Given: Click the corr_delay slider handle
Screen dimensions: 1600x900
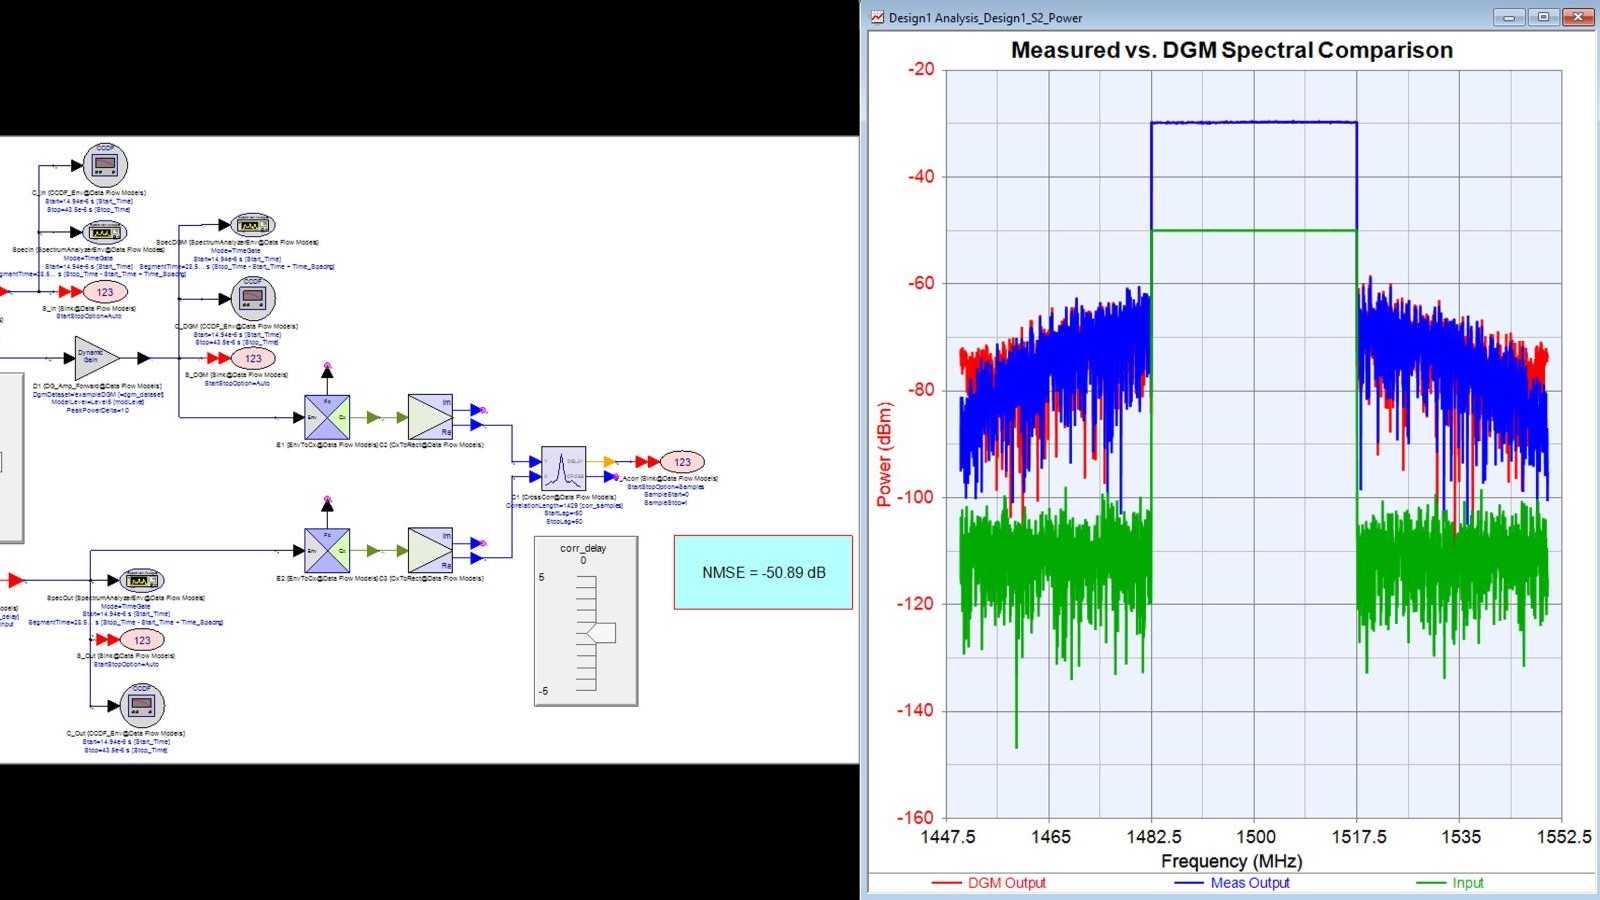Looking at the screenshot, I should (601, 633).
